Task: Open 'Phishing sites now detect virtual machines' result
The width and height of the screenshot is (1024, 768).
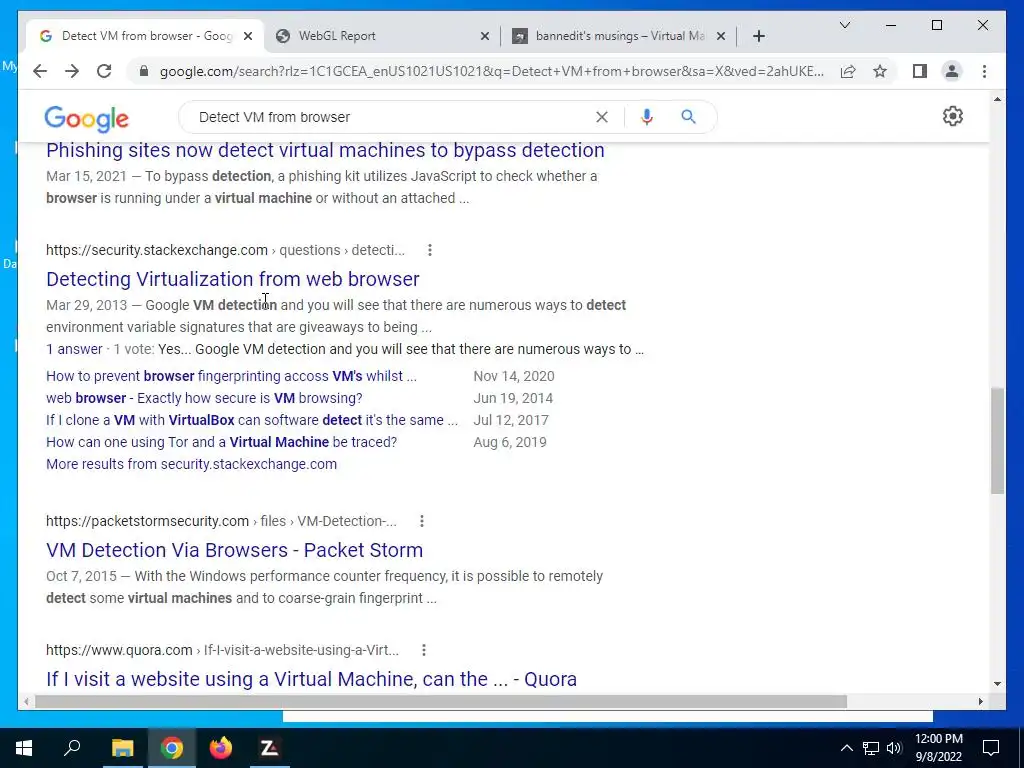Action: coord(325,150)
